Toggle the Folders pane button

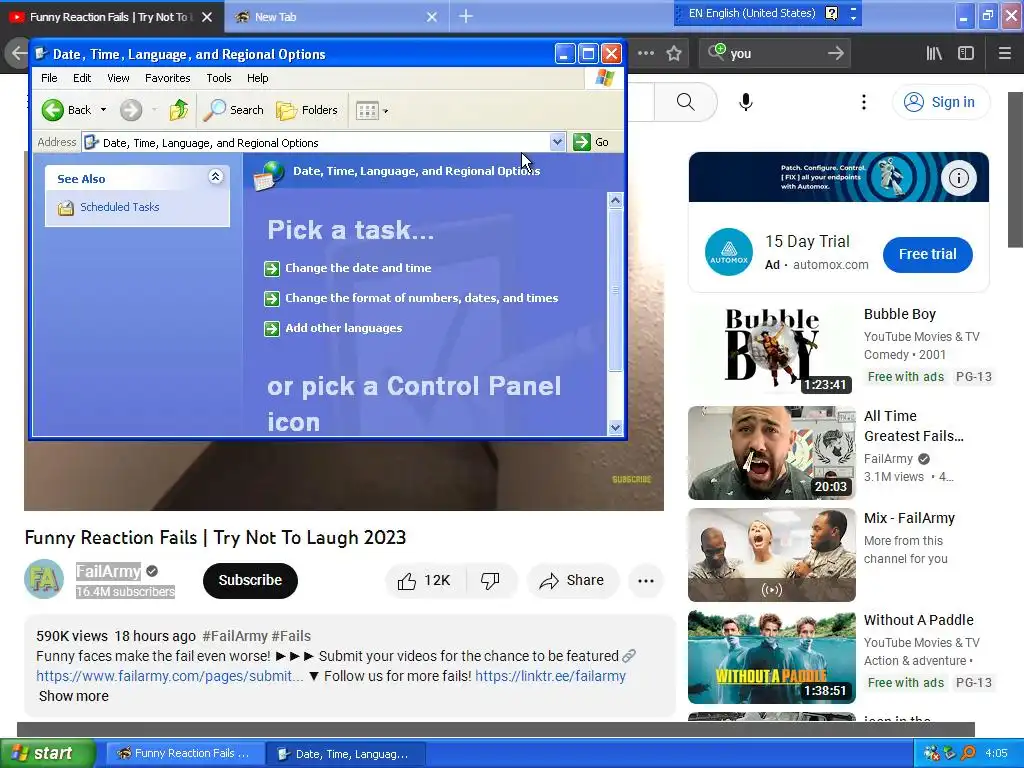point(306,110)
